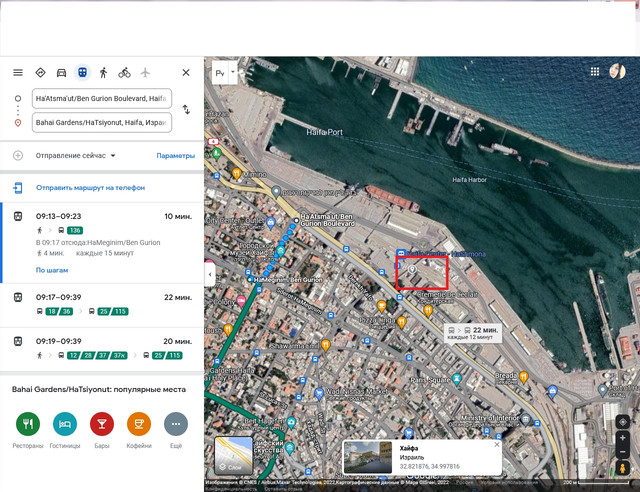The image size is (640, 492).
Task: Activate Street View pegman
Action: [623, 468]
